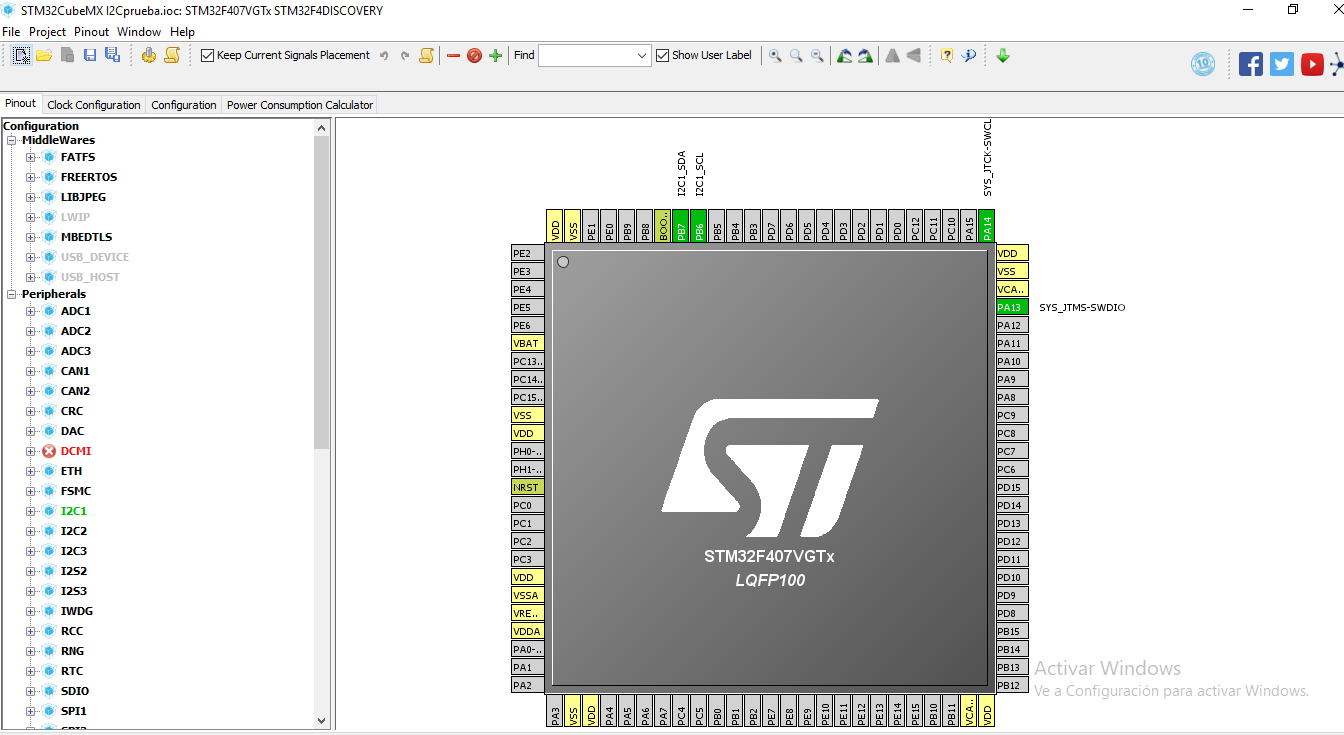Click the Undo arrow icon
The width and height of the screenshot is (1344, 735).
pos(384,56)
